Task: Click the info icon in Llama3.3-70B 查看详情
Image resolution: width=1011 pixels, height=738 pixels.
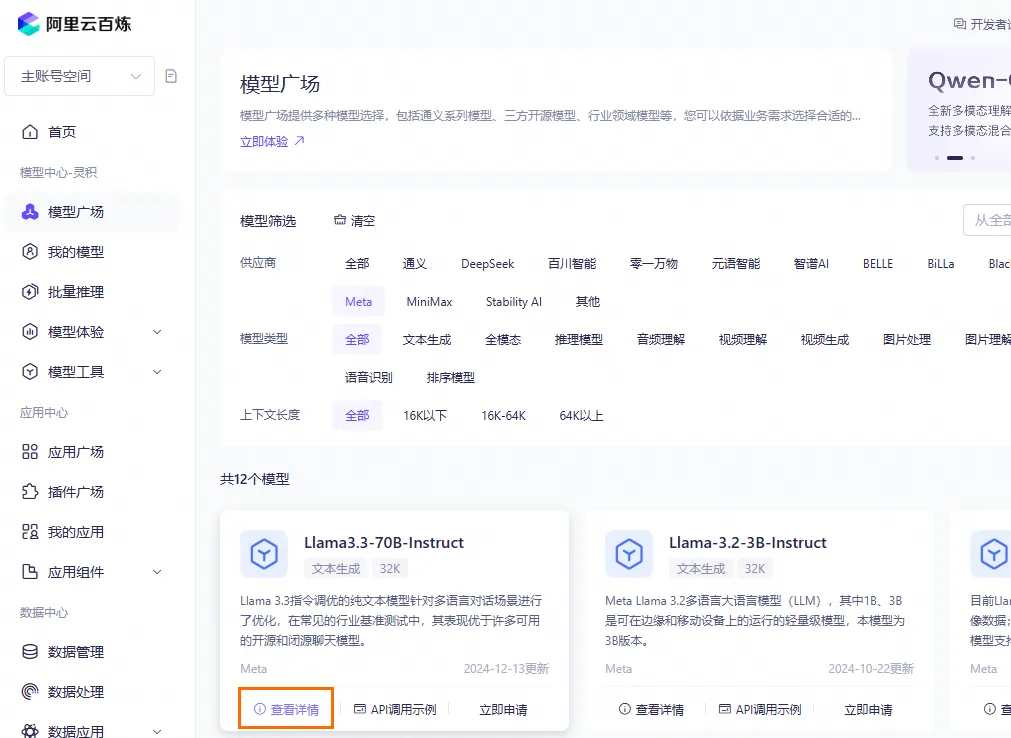Action: pyautogui.click(x=260, y=709)
